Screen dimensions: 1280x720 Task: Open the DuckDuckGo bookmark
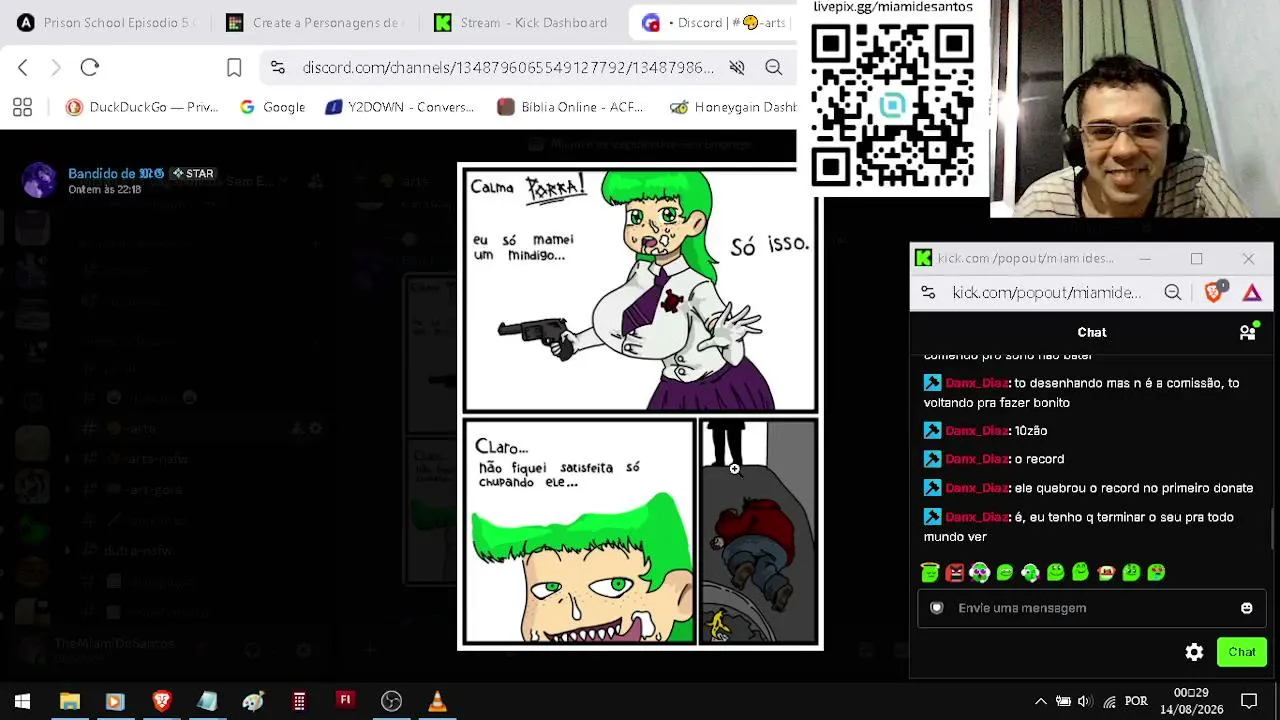tap(142, 107)
